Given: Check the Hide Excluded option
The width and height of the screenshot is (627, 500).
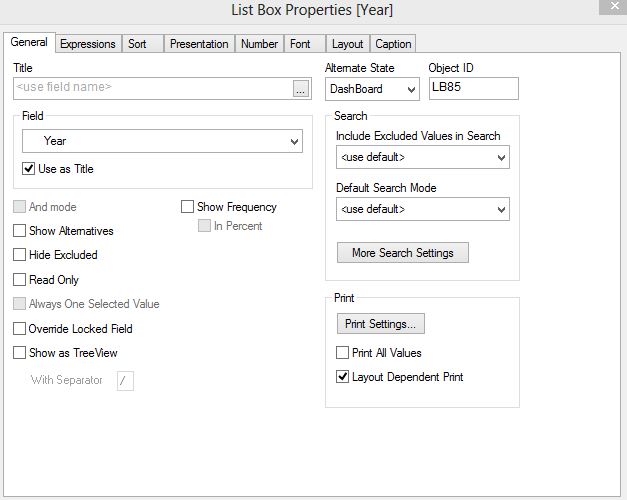Looking at the screenshot, I should [x=20, y=255].
